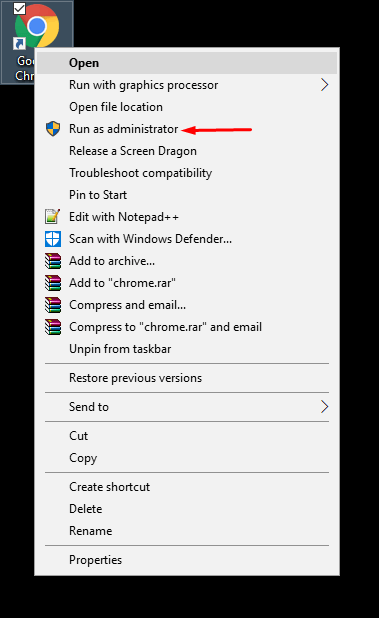Choose Open from the context menu

coord(187,63)
